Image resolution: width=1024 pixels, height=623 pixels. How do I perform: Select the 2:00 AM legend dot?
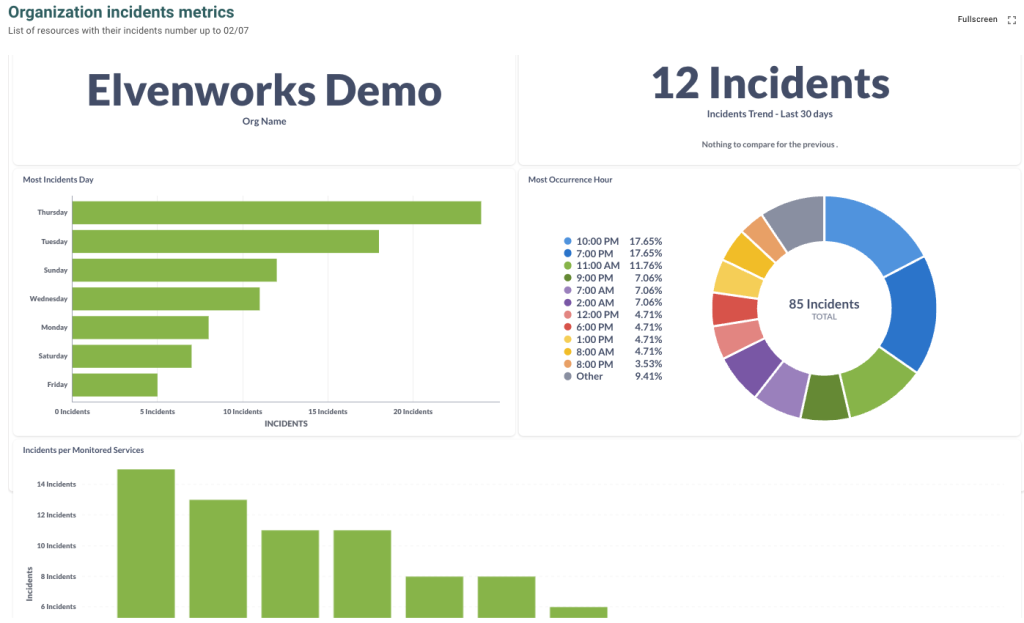(x=568, y=302)
